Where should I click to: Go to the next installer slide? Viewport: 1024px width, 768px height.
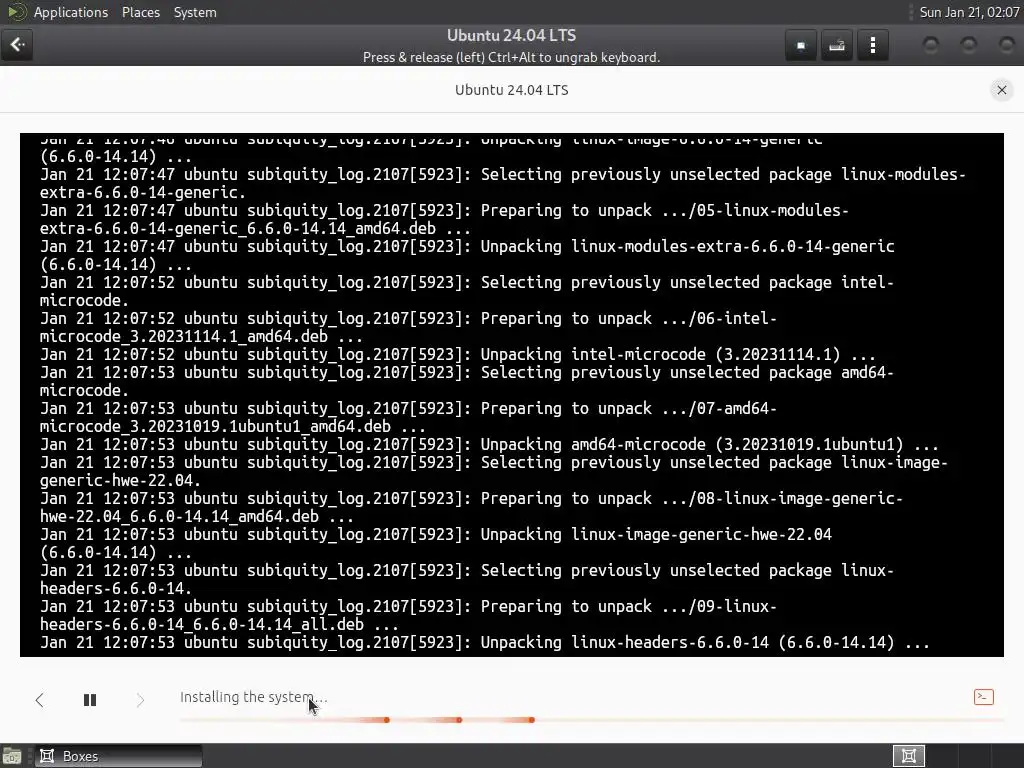(x=140, y=700)
